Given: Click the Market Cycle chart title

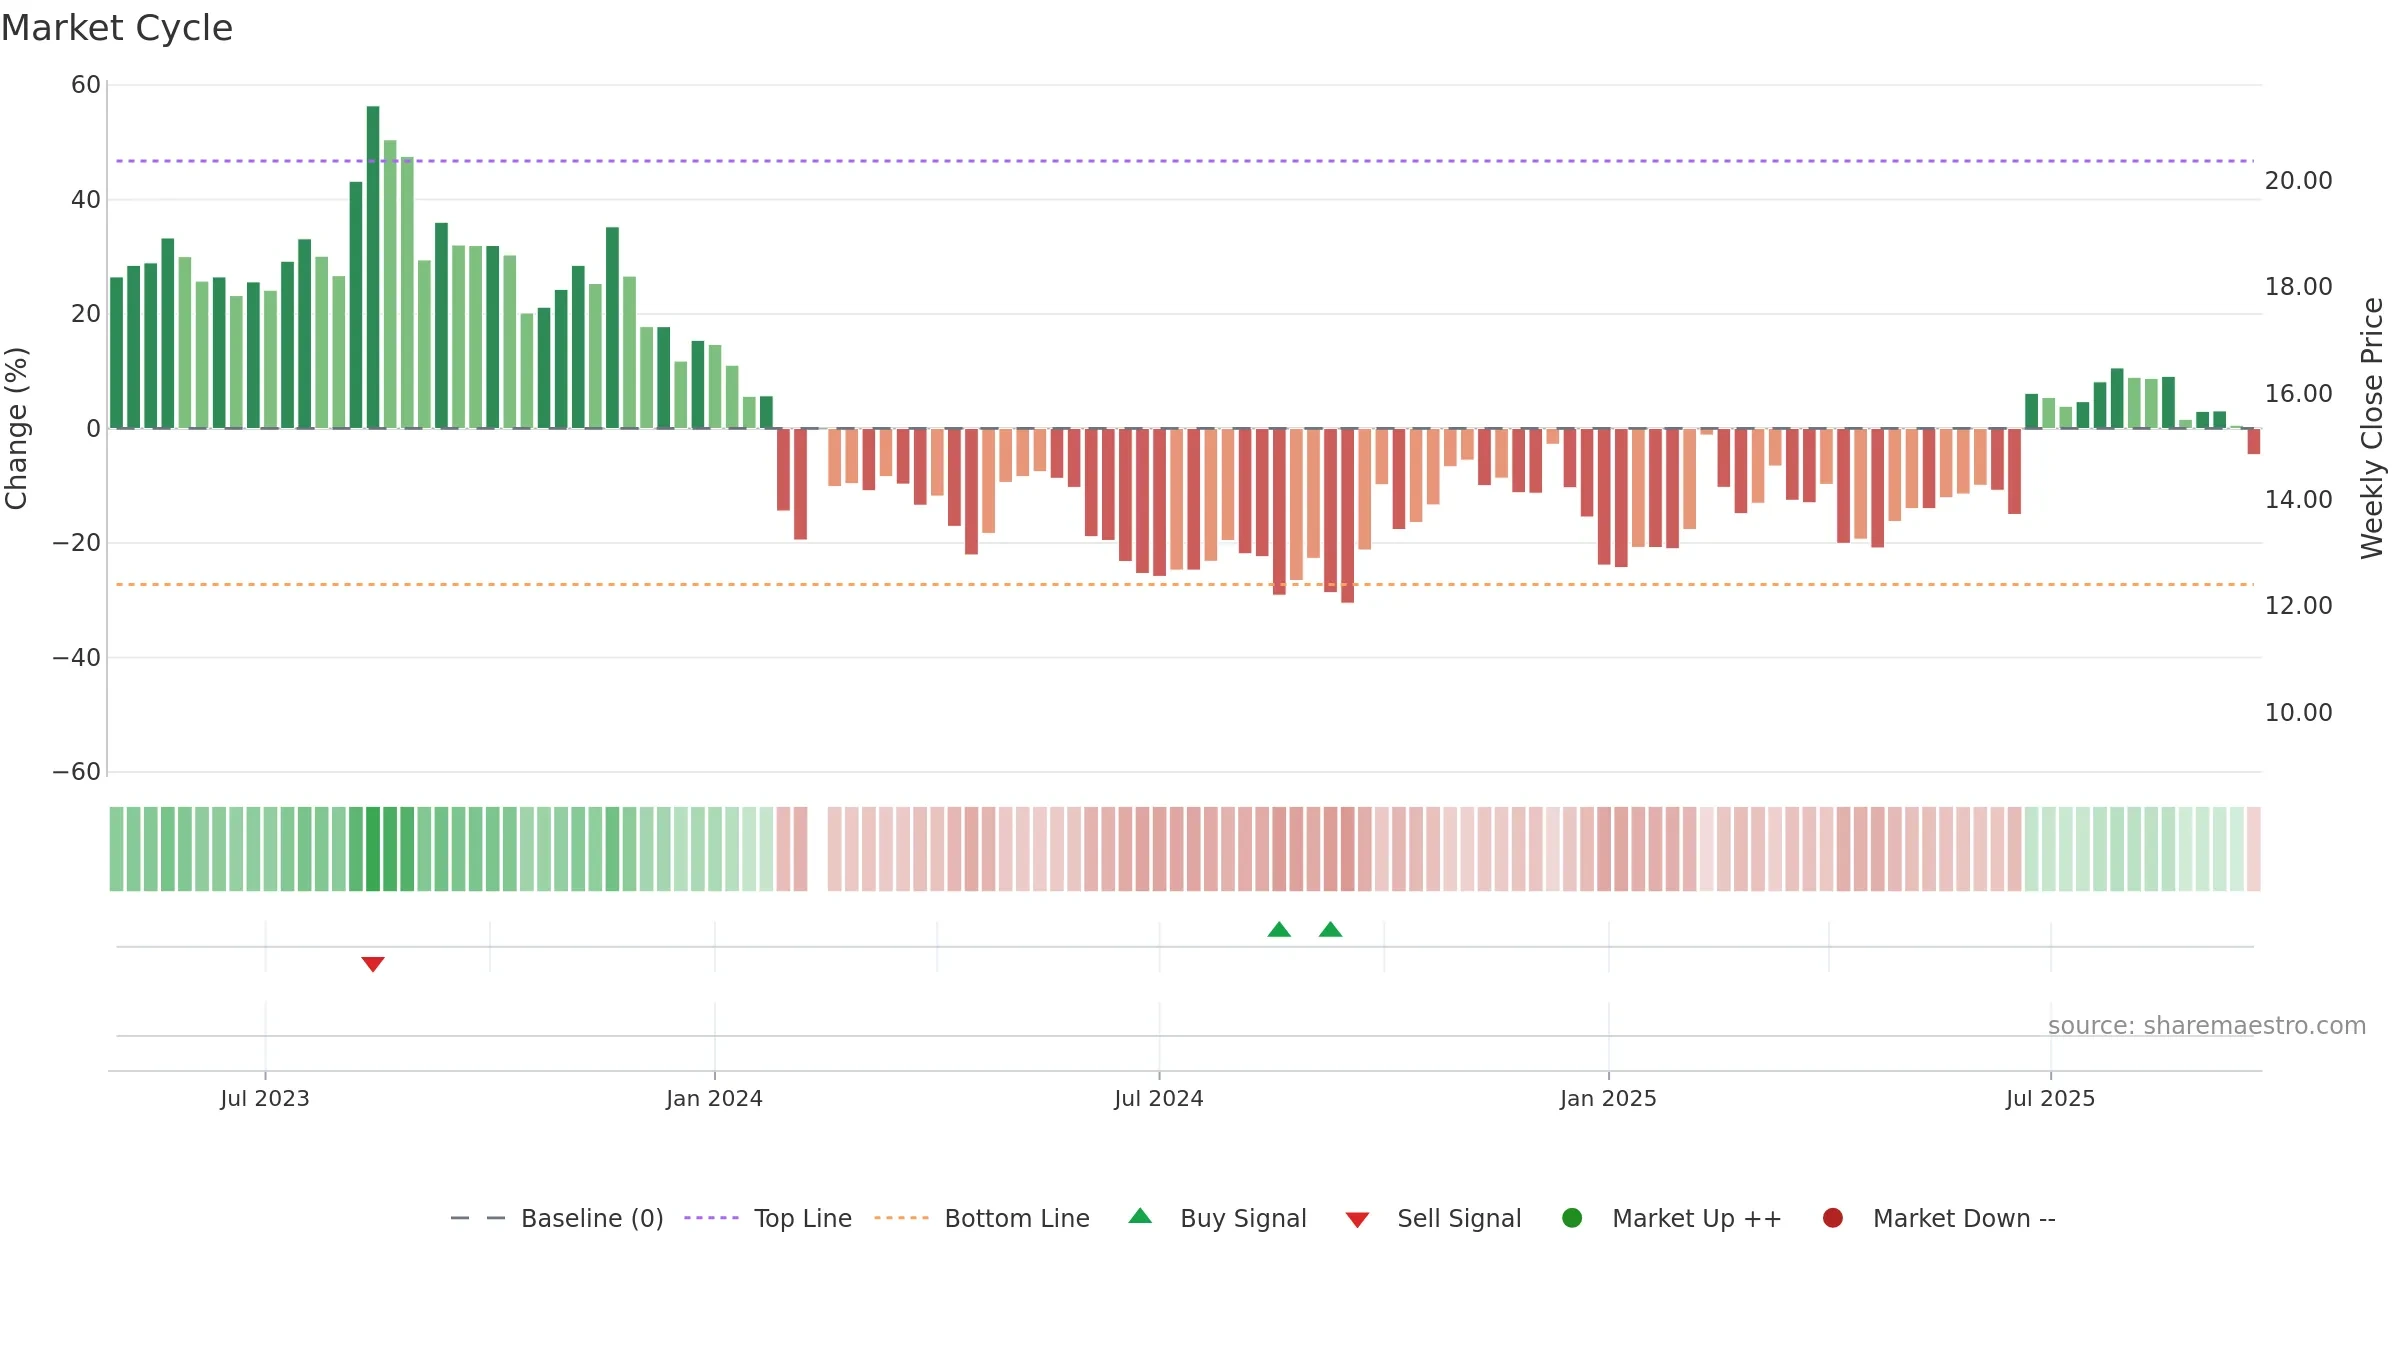Looking at the screenshot, I should pyautogui.click(x=117, y=28).
